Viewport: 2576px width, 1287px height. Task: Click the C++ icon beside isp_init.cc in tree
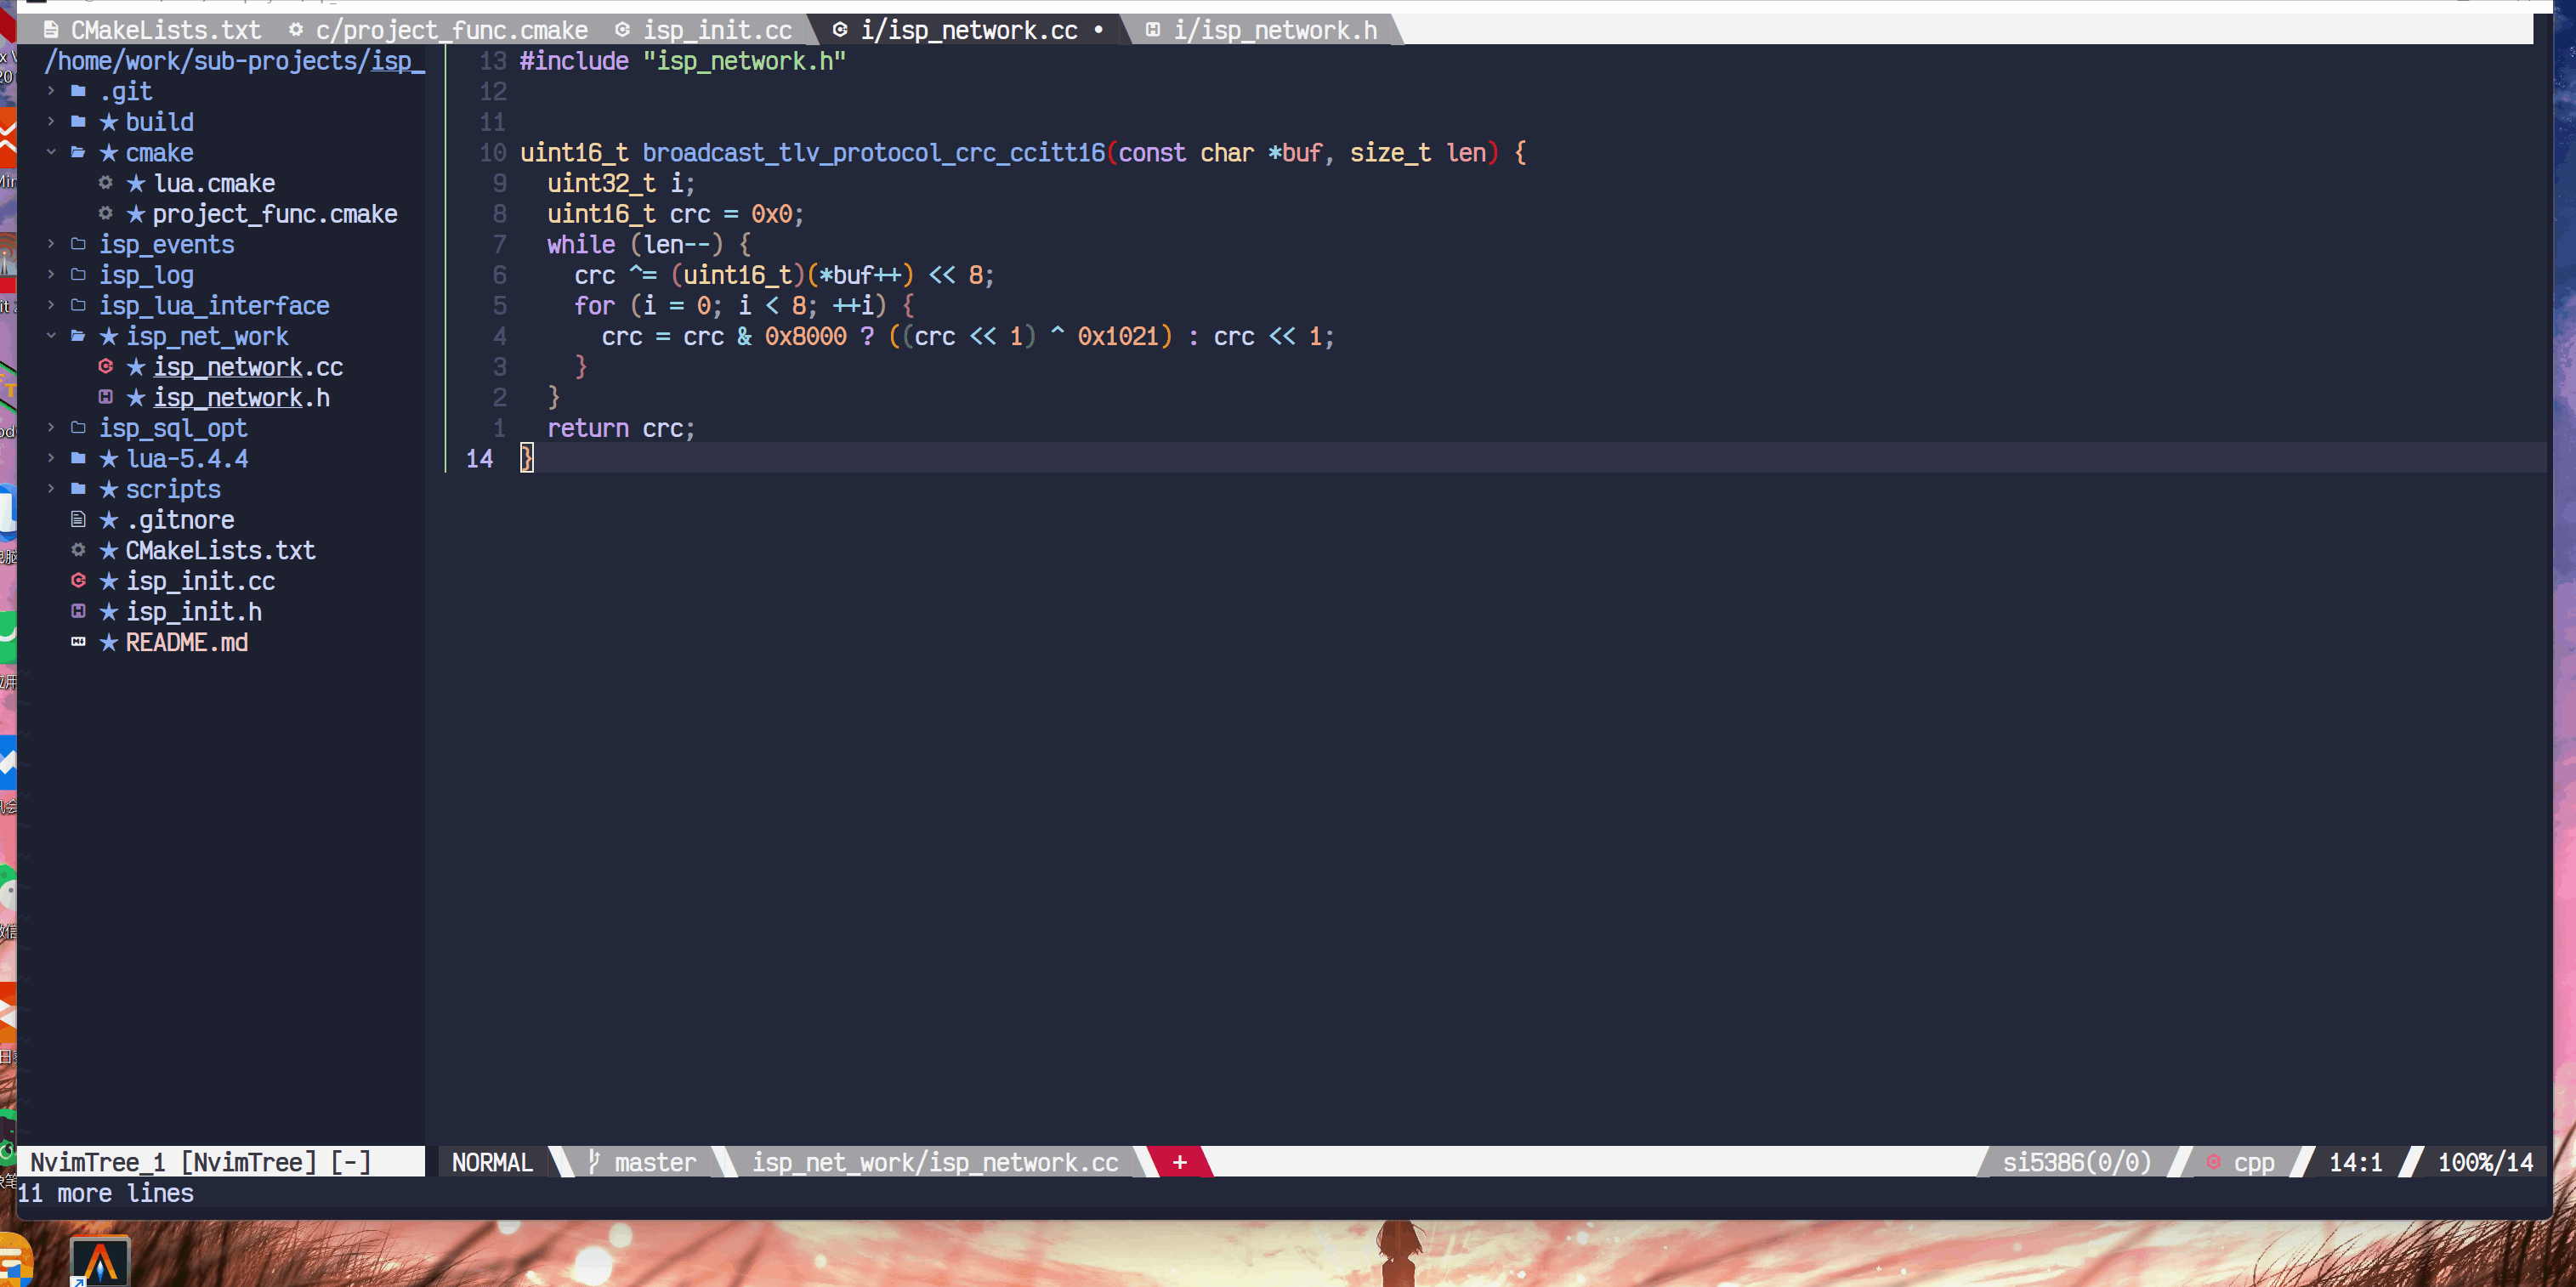pos(80,580)
